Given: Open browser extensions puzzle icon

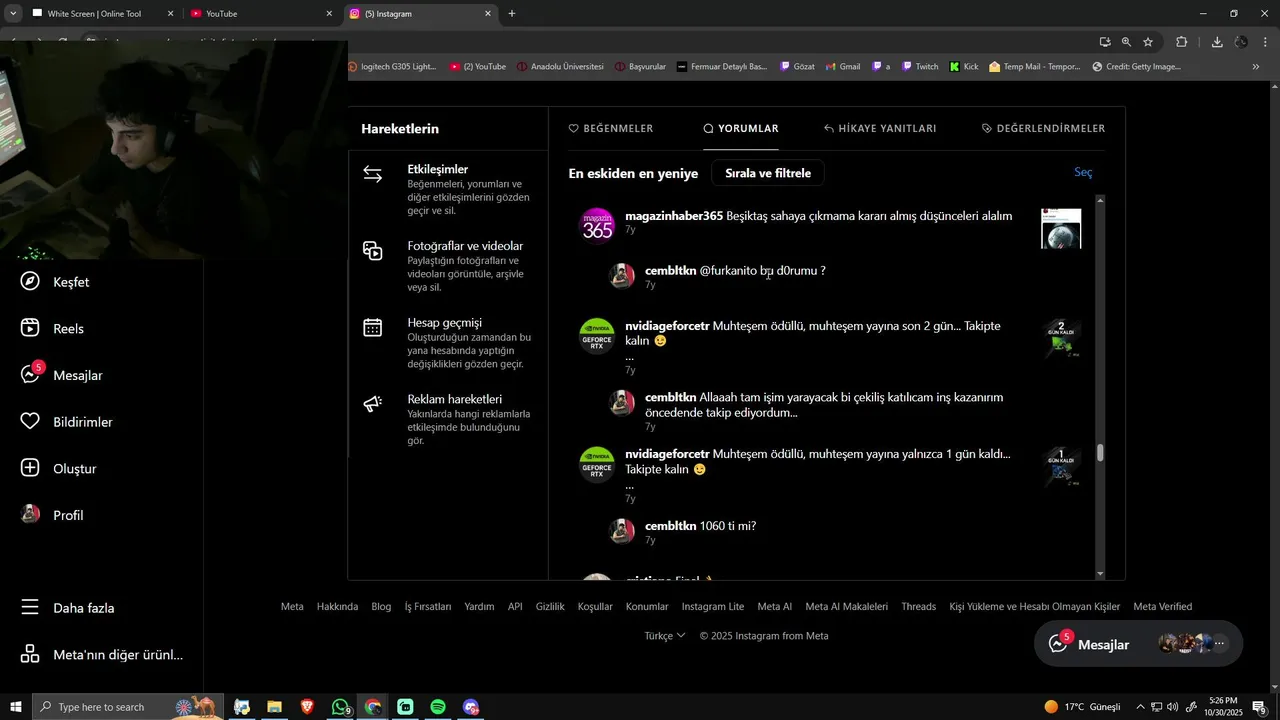Looking at the screenshot, I should click(x=1182, y=42).
